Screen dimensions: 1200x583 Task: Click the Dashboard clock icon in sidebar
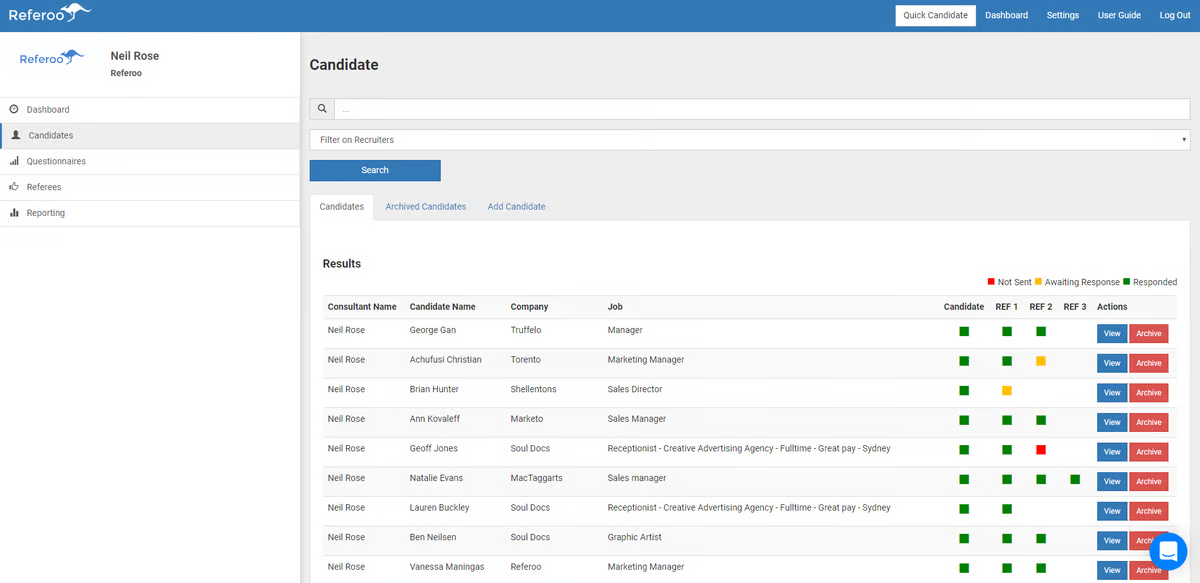(x=14, y=109)
